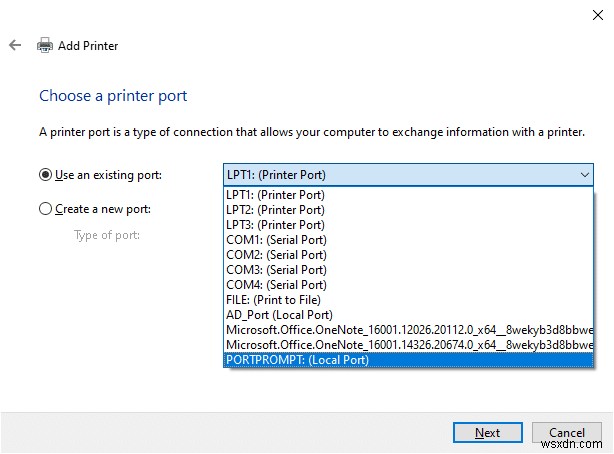Collapse the existing port dropdown arrow
614x454 pixels.
585,175
